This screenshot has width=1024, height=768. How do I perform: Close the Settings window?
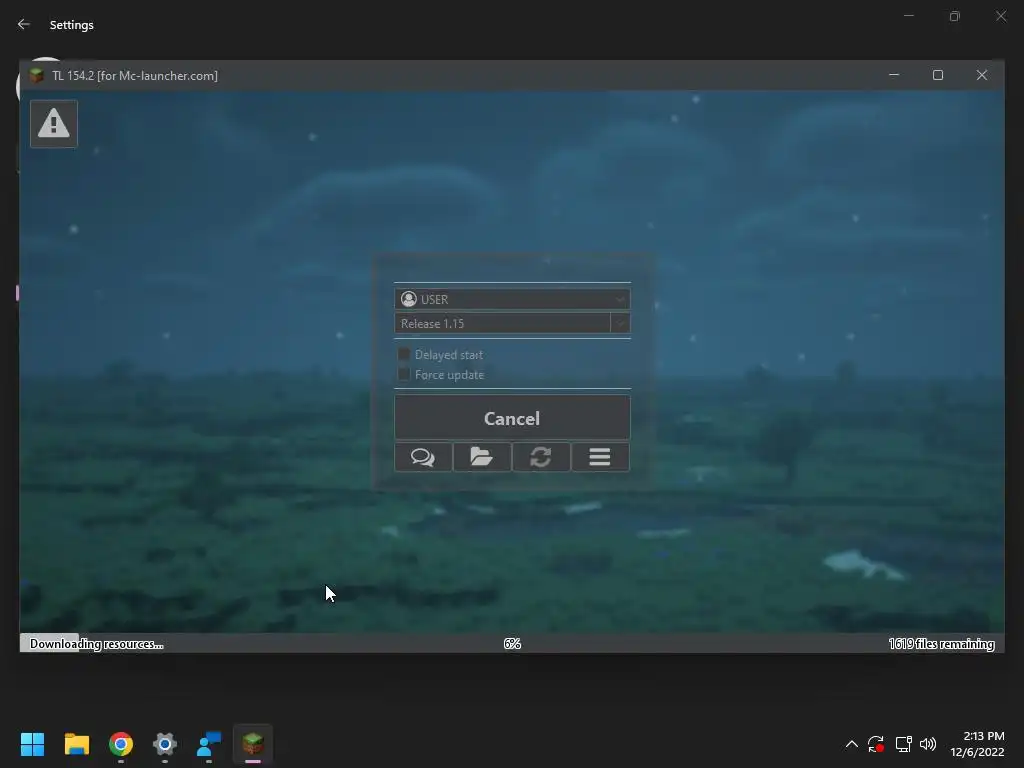1001,16
